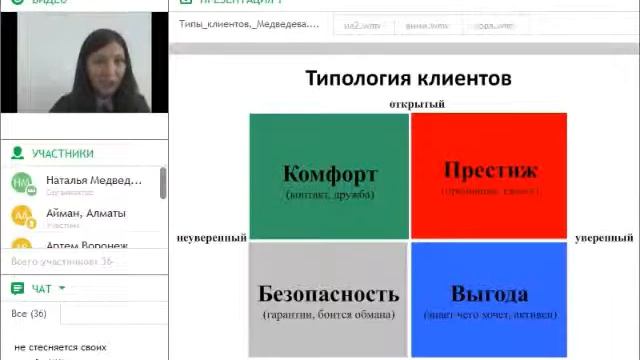Click the chat message не стесняется своих
Image resolution: width=640 pixels, height=360 pixels.
pyautogui.click(x=60, y=347)
